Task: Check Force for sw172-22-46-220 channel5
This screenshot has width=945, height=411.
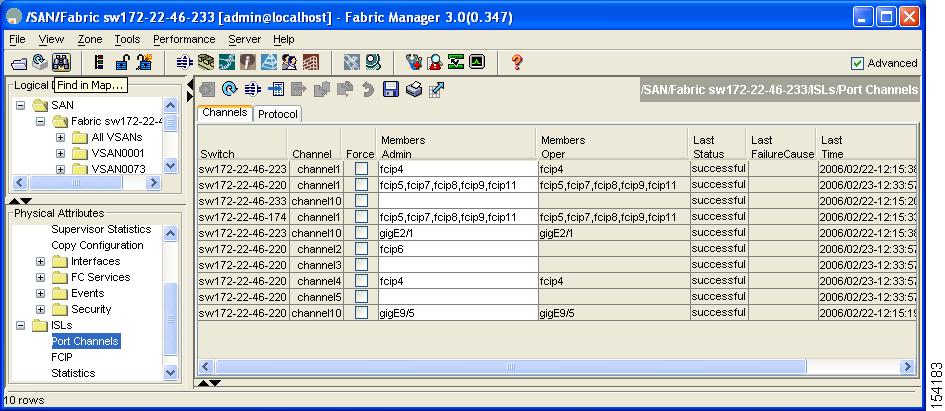Action: click(x=361, y=297)
